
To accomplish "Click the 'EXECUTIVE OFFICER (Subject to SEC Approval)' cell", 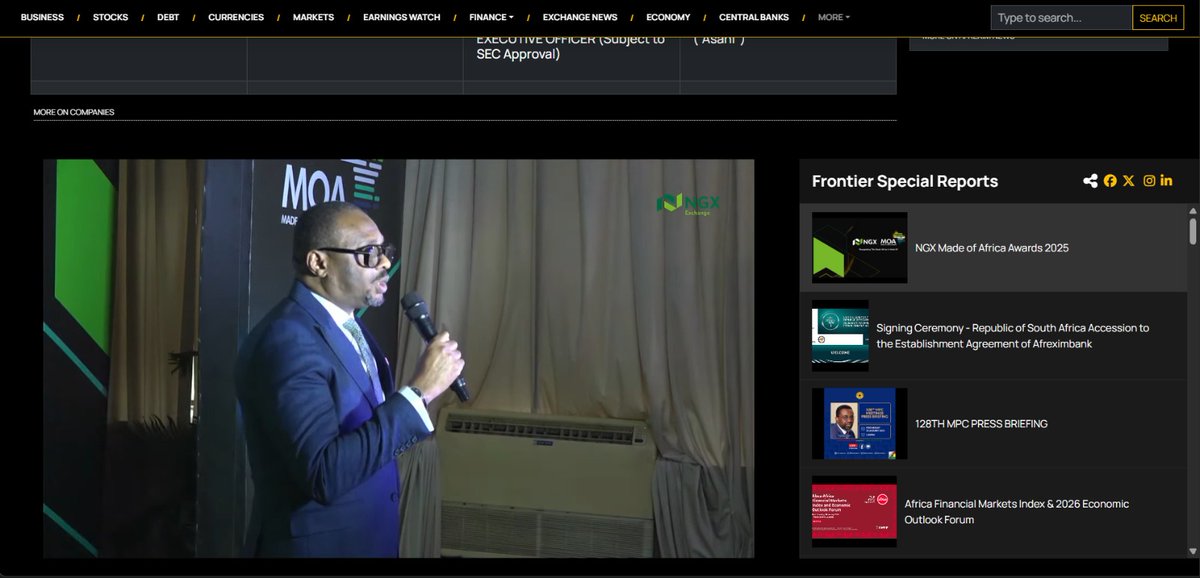I will coord(571,58).
